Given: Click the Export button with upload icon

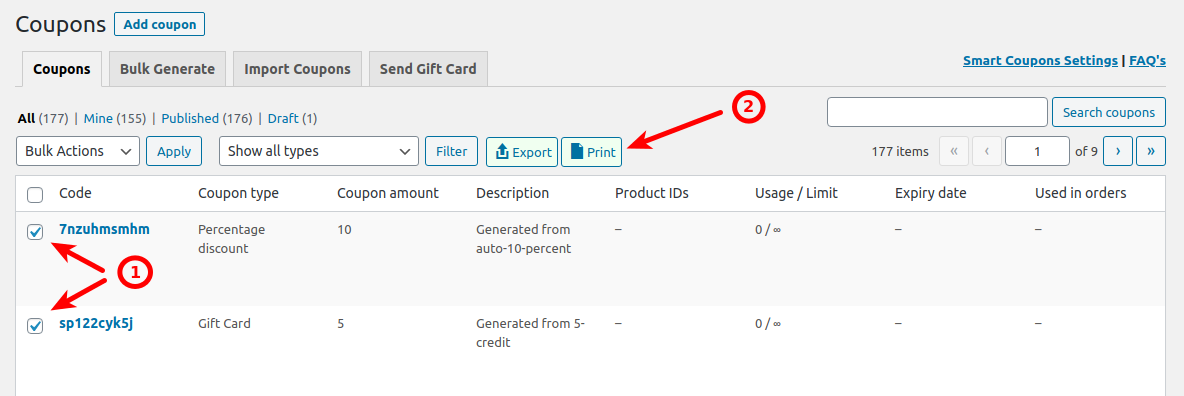Looking at the screenshot, I should point(522,152).
